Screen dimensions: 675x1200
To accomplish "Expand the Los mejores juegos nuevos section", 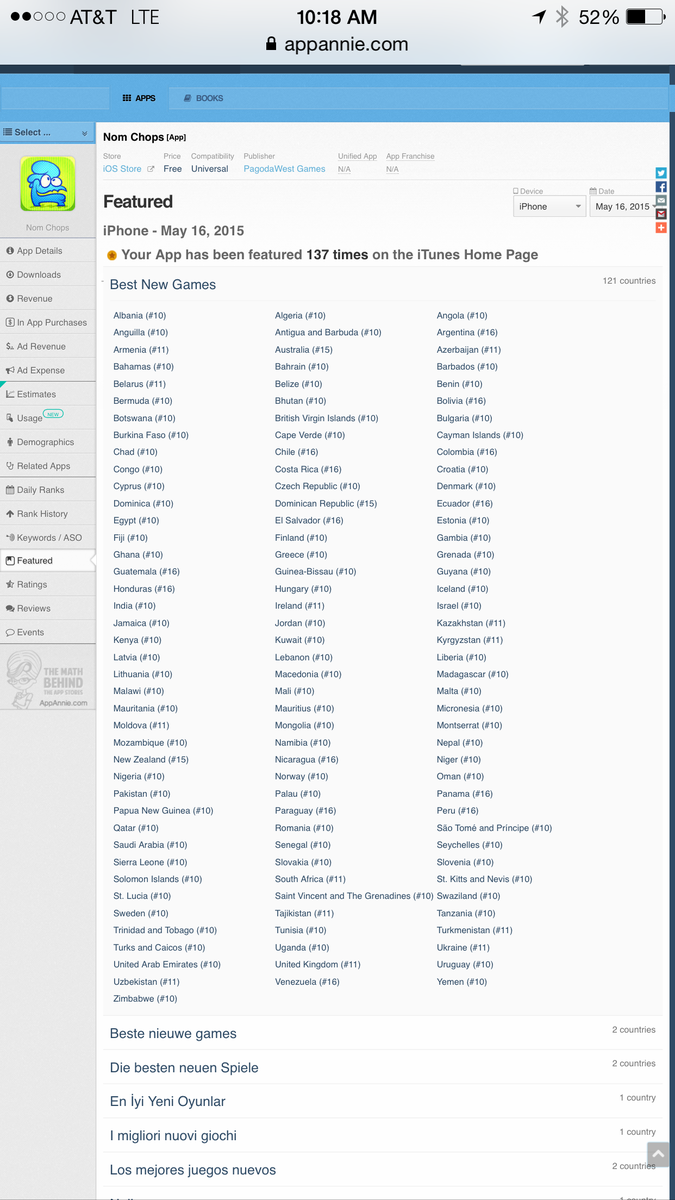I will (x=192, y=1170).
